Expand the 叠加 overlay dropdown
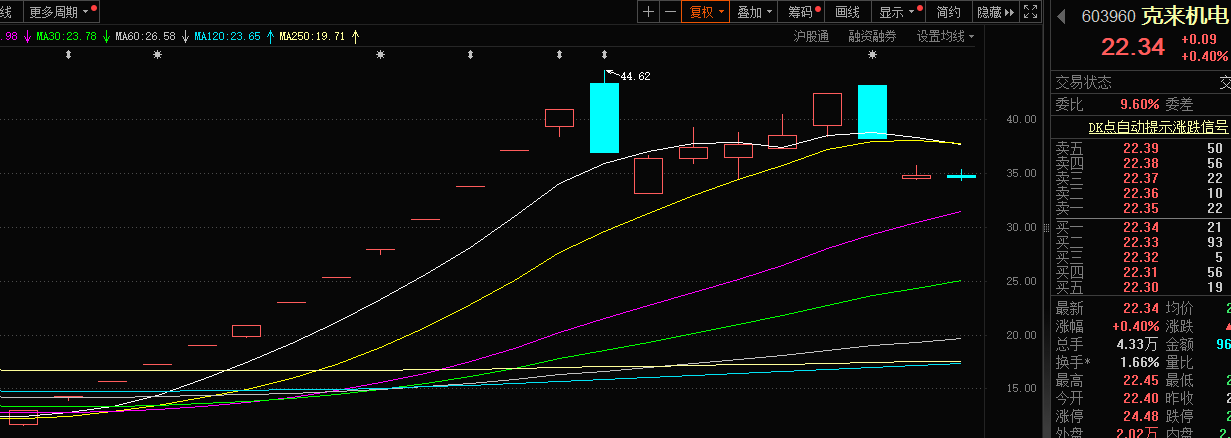The image size is (1231, 438). click(755, 12)
